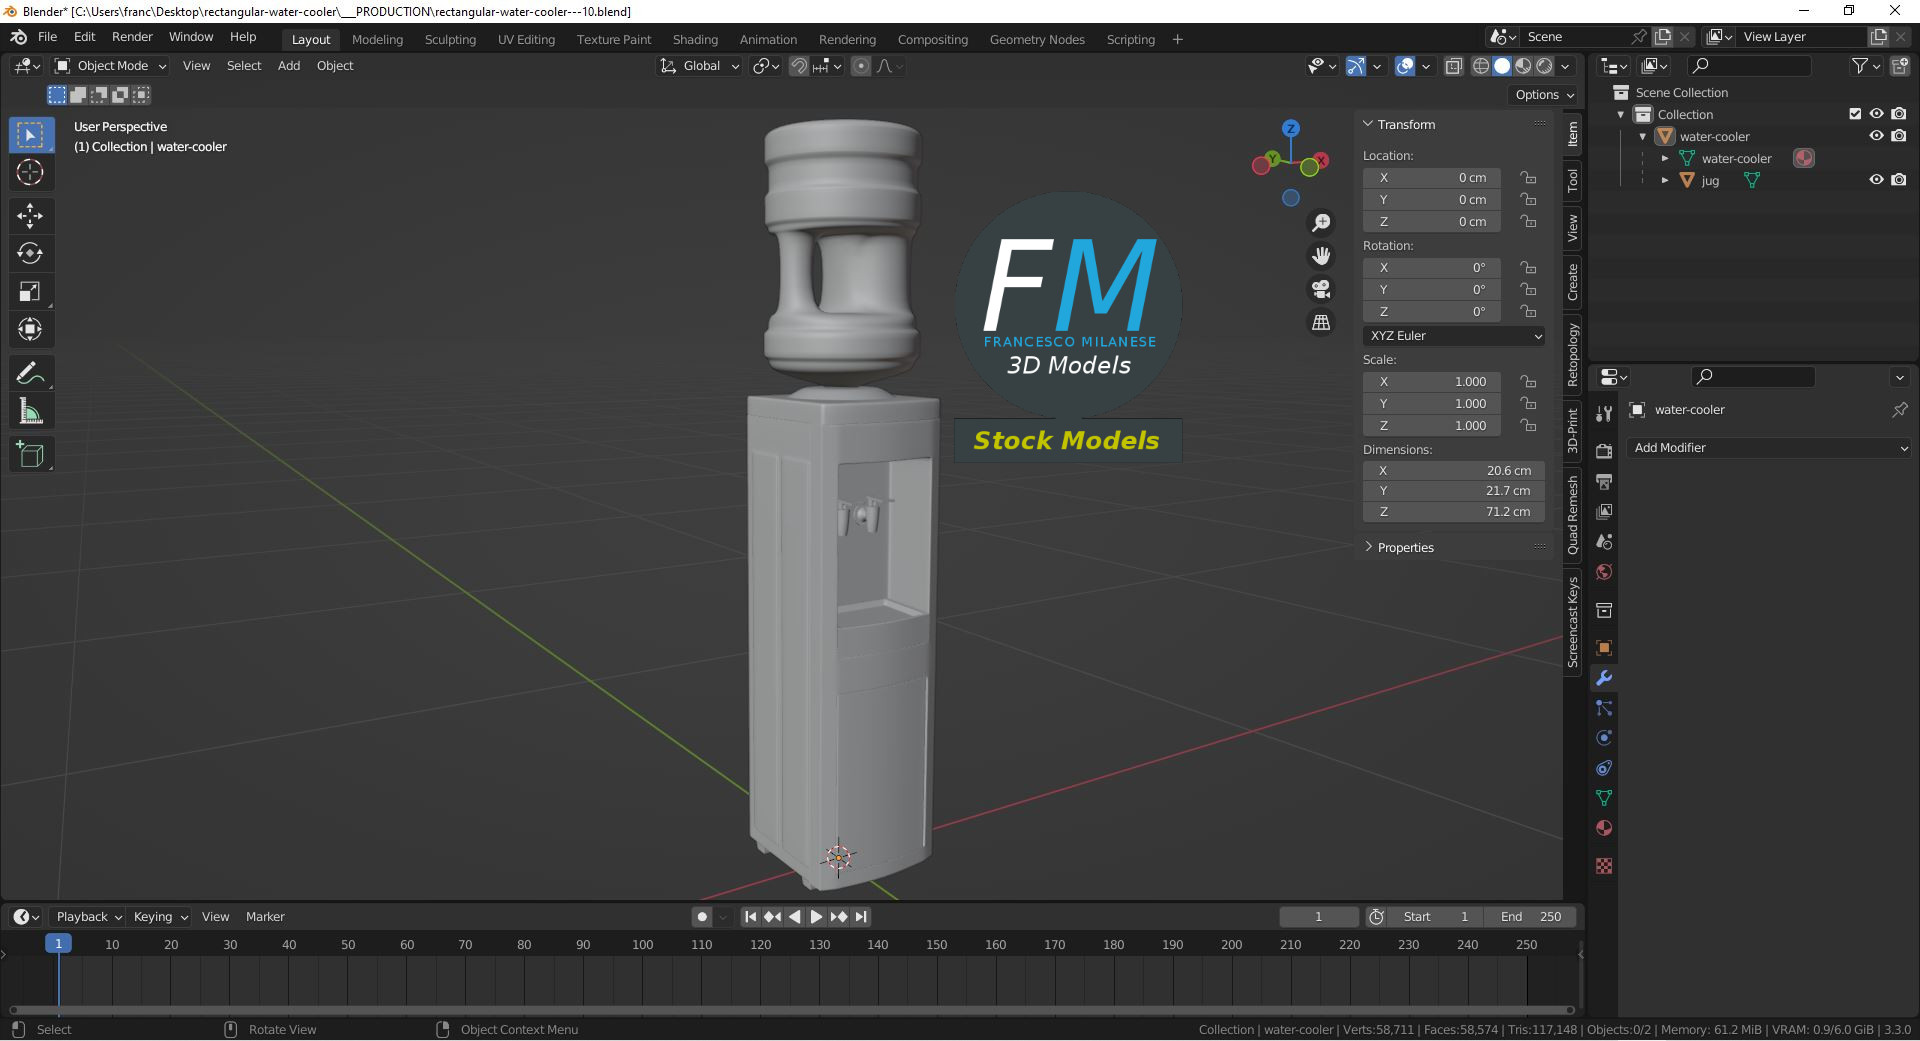
Task: Open the Texture properties tab icon
Action: (1604, 866)
